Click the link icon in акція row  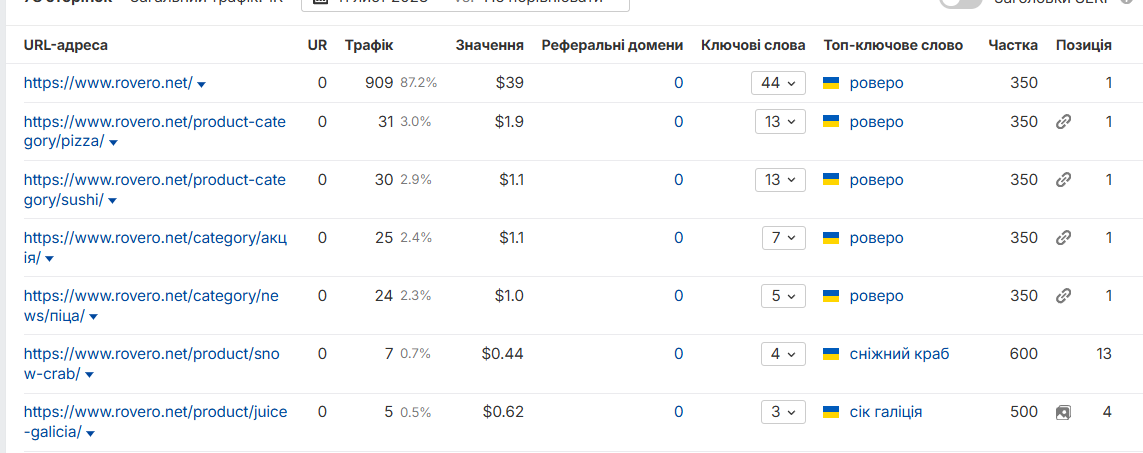click(1063, 238)
